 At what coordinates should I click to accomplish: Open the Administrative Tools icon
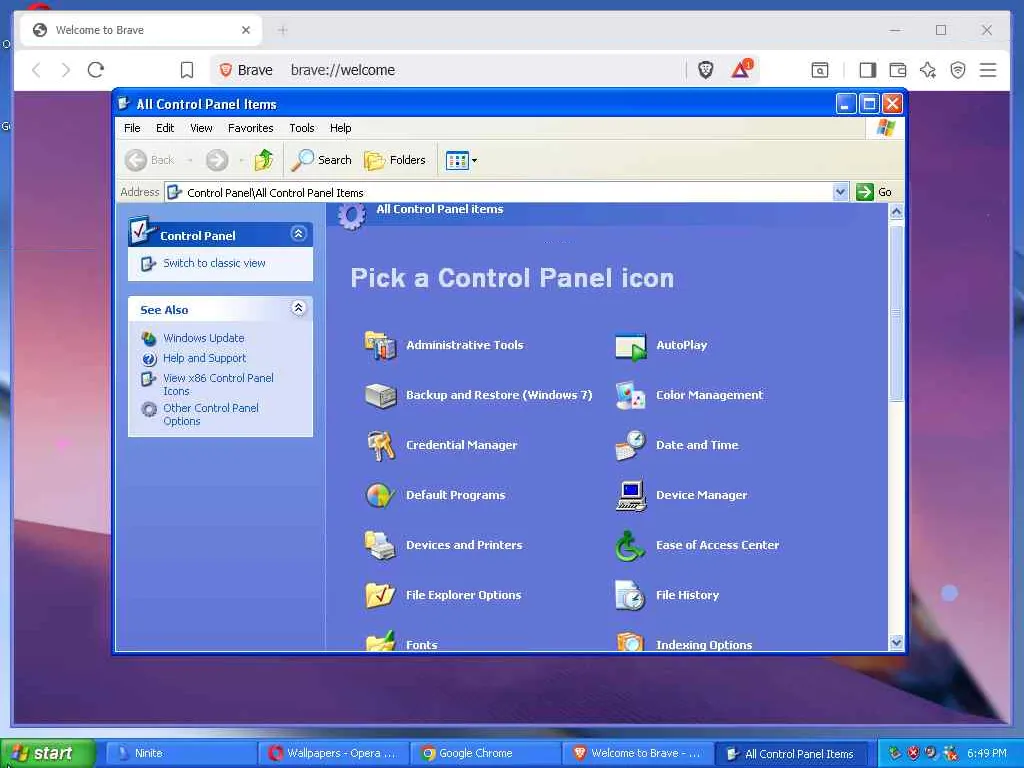tap(380, 345)
